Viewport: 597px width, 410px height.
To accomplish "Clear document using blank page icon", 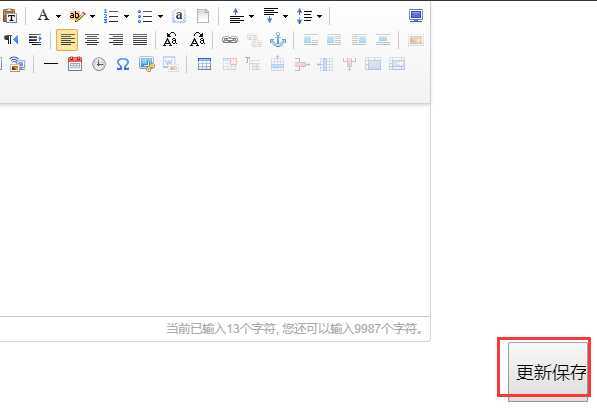I will point(203,16).
